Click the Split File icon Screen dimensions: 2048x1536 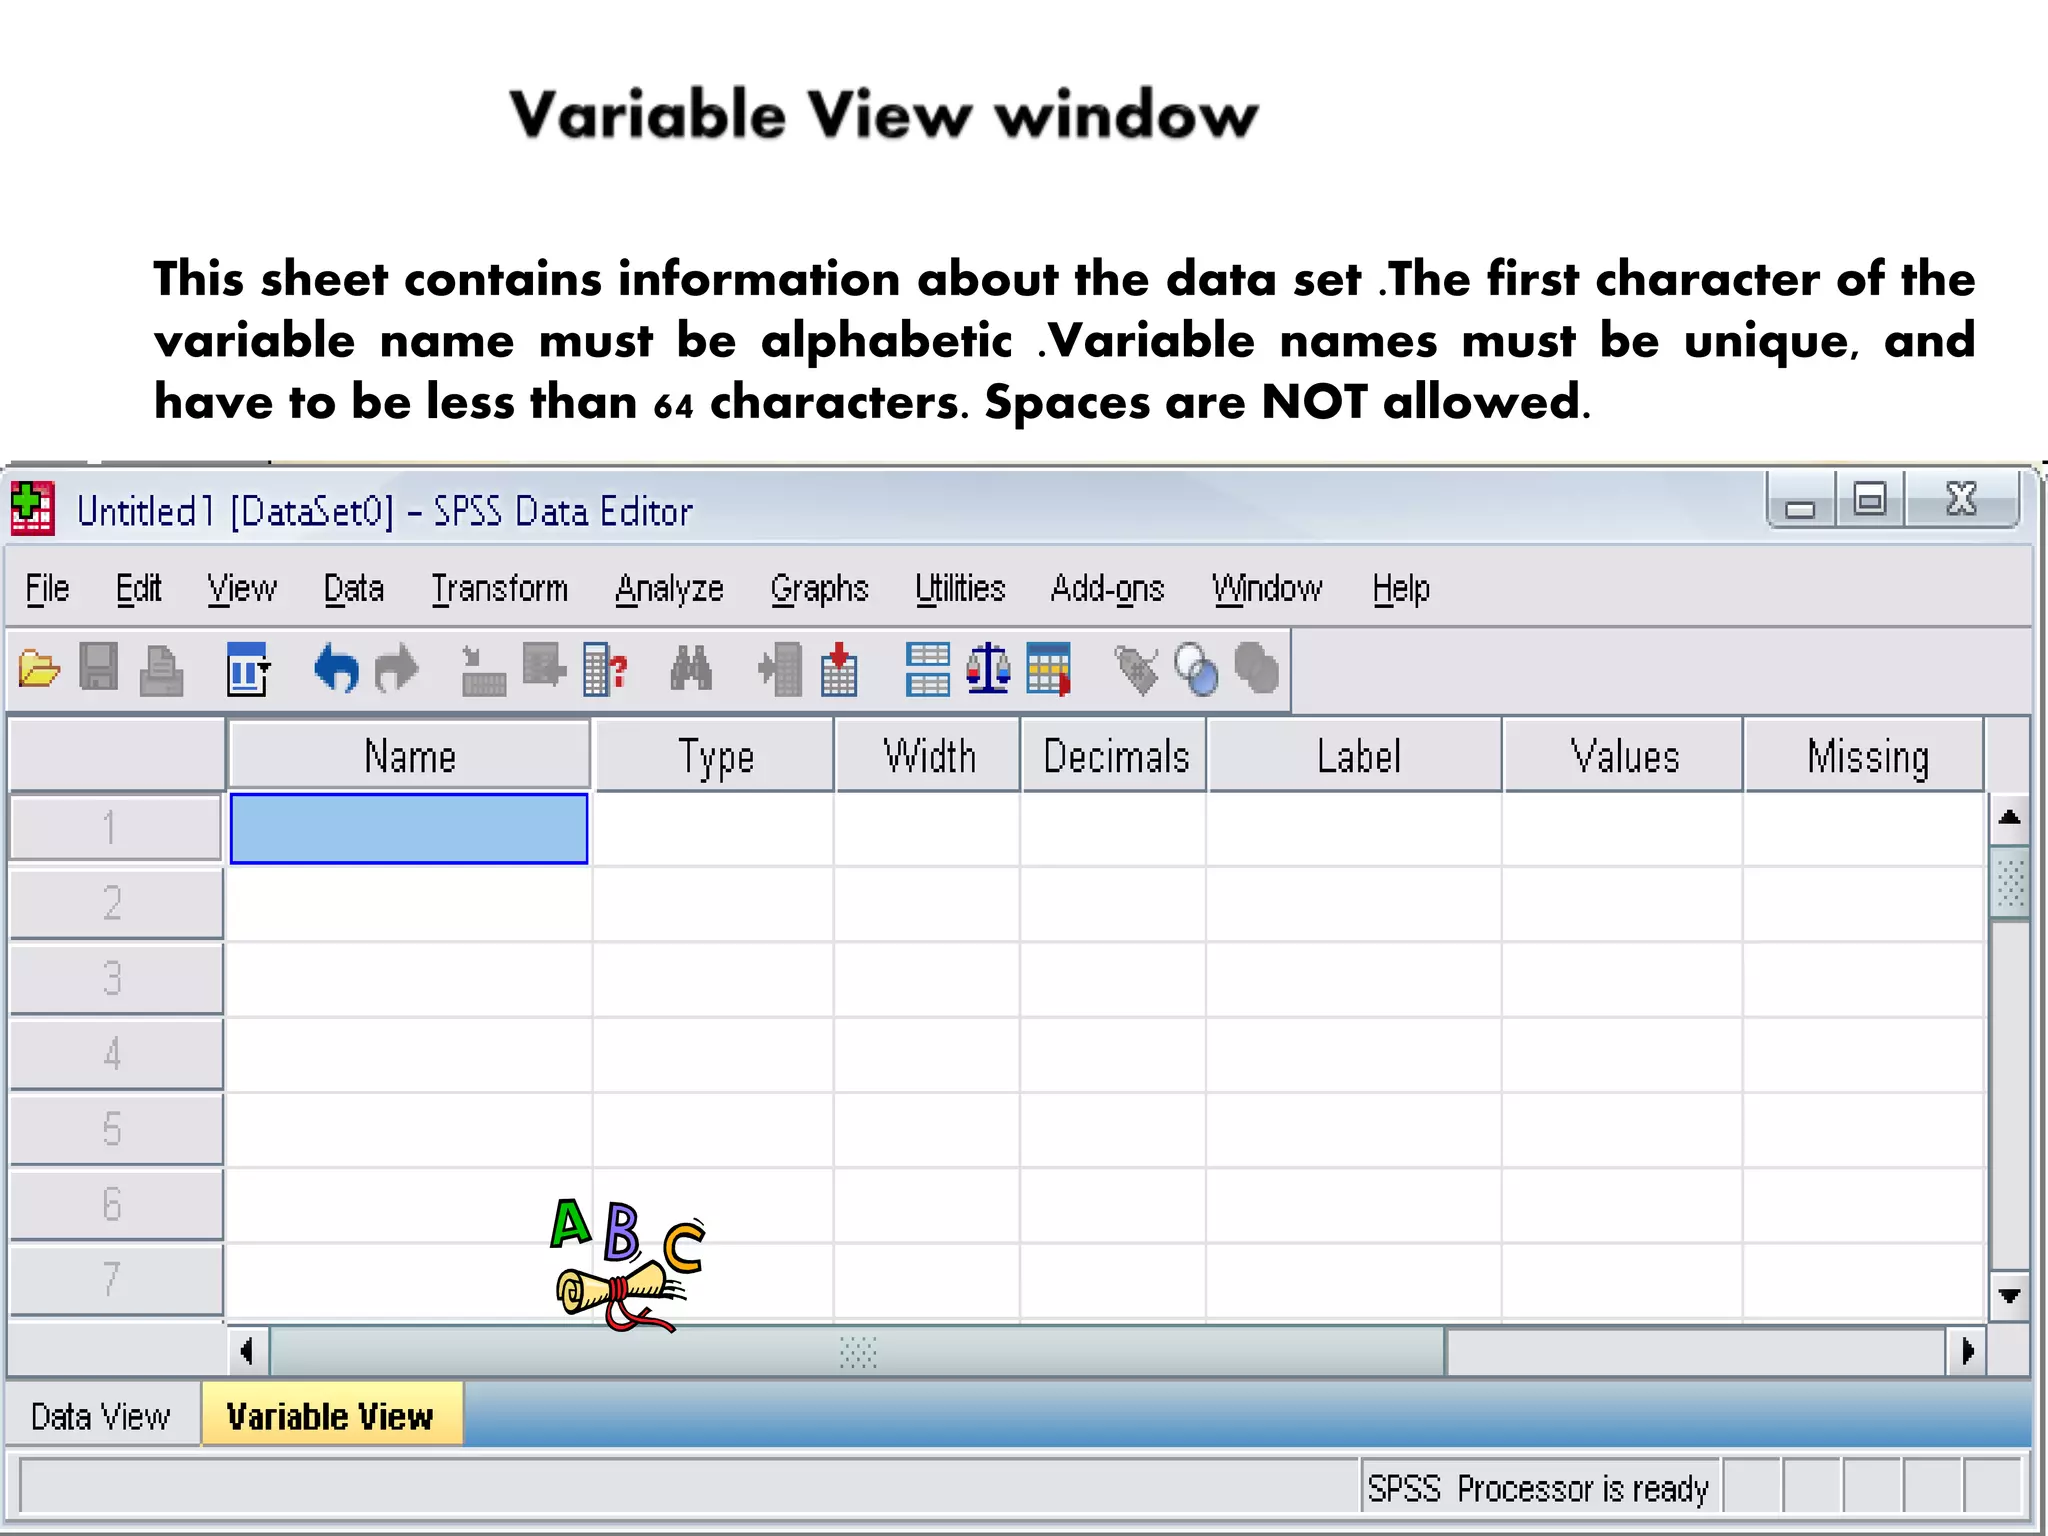pos(927,669)
